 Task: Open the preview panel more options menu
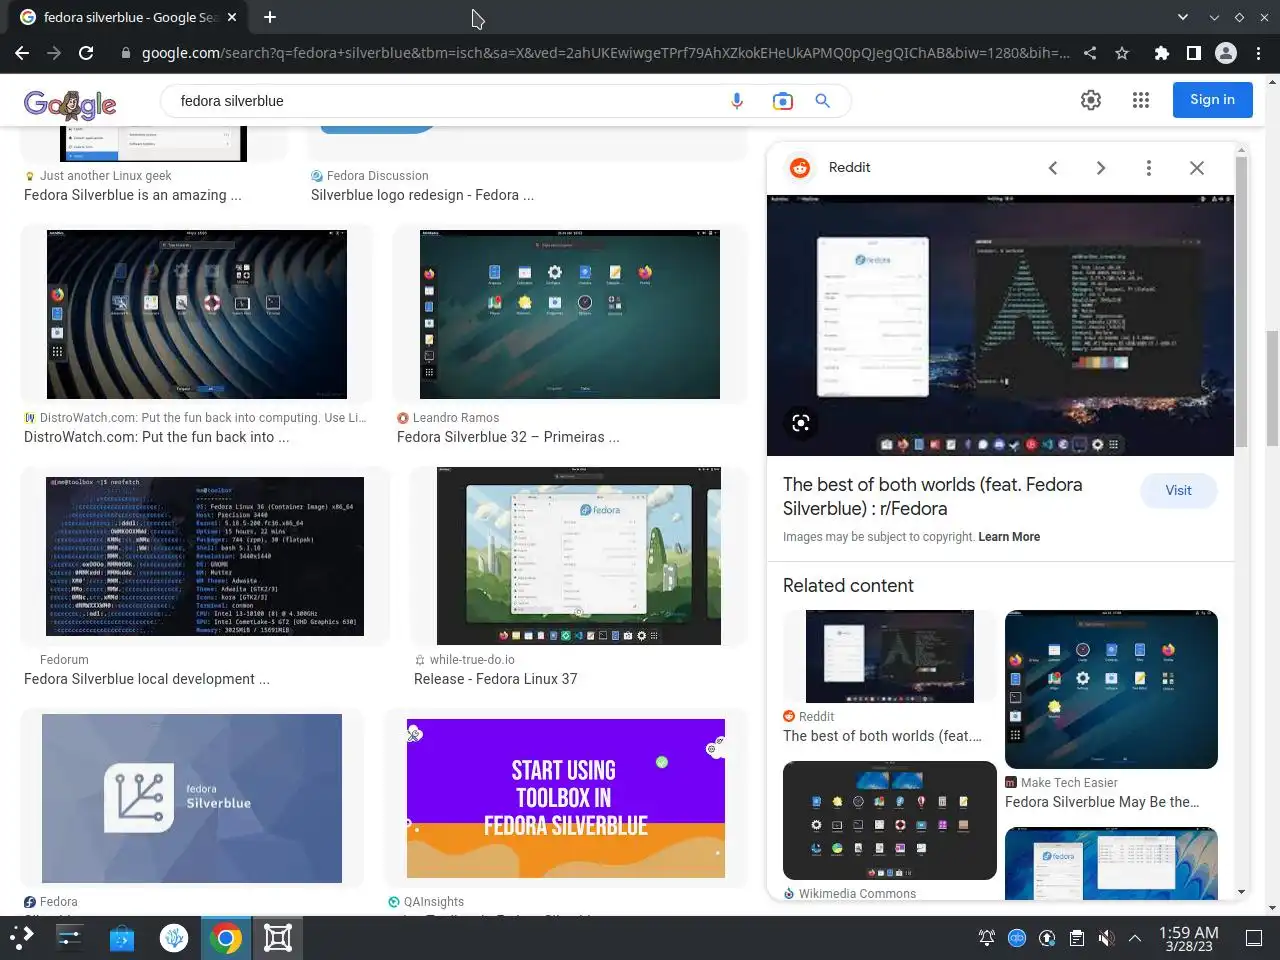[1149, 168]
